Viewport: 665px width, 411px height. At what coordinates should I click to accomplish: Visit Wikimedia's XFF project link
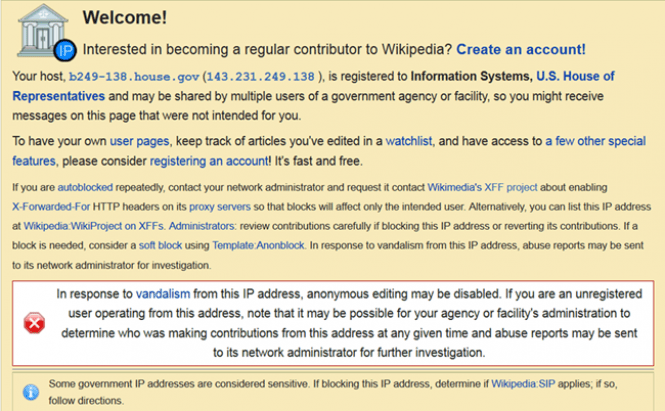[482, 187]
